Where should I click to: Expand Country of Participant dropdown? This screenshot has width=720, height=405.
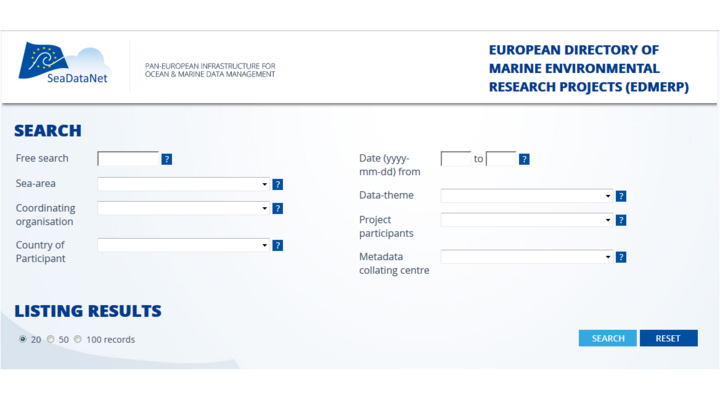click(x=183, y=245)
